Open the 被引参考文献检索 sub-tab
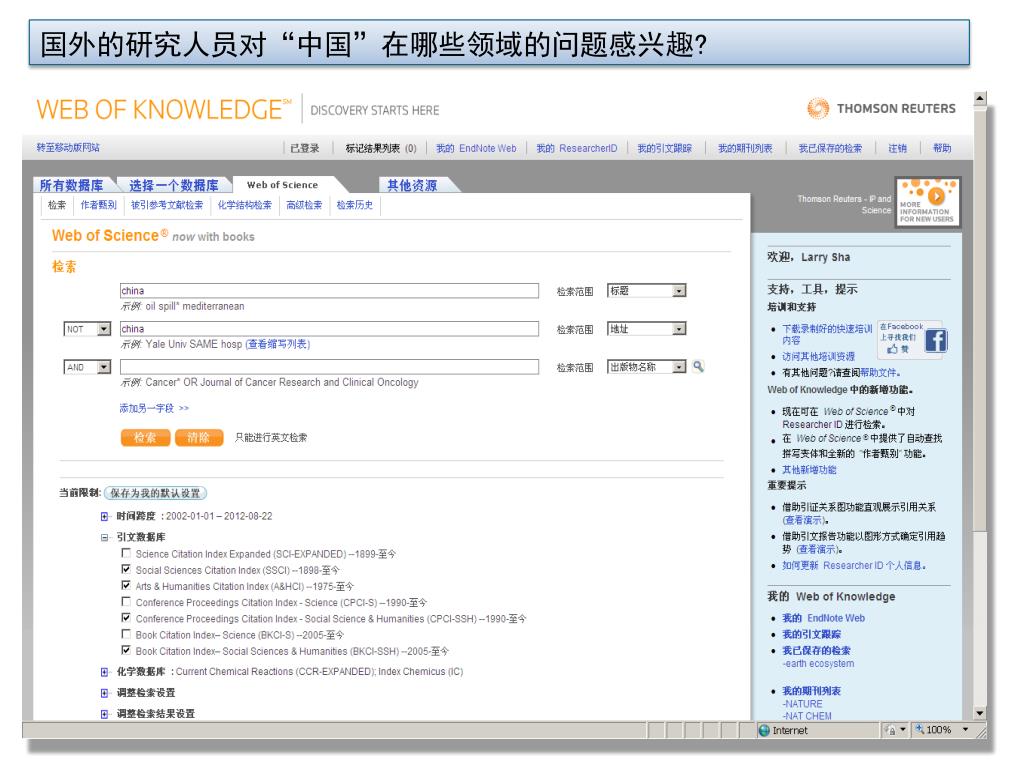The image size is (1024, 768). [x=167, y=205]
